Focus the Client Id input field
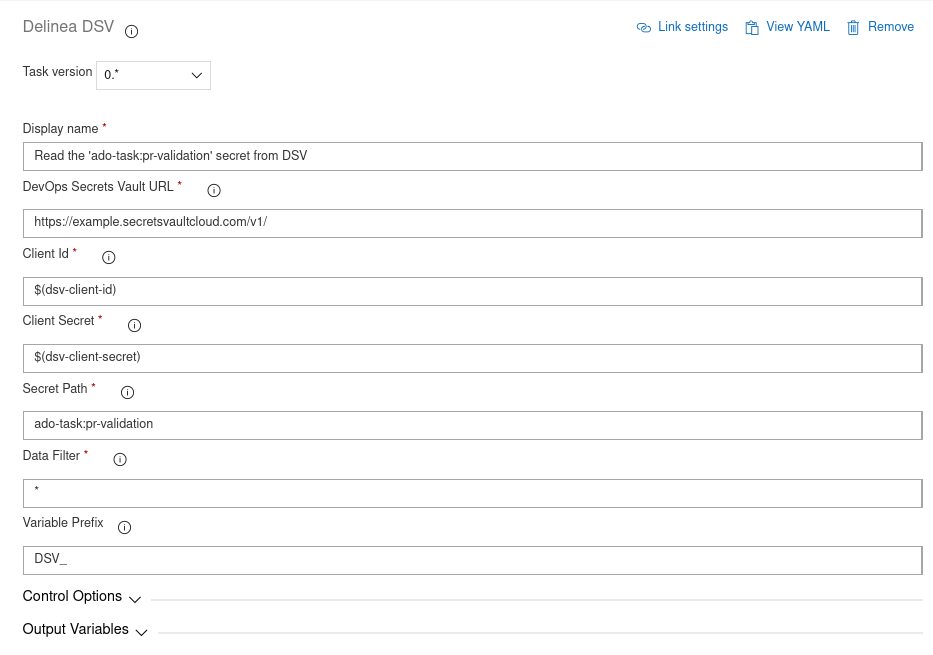 click(x=472, y=291)
